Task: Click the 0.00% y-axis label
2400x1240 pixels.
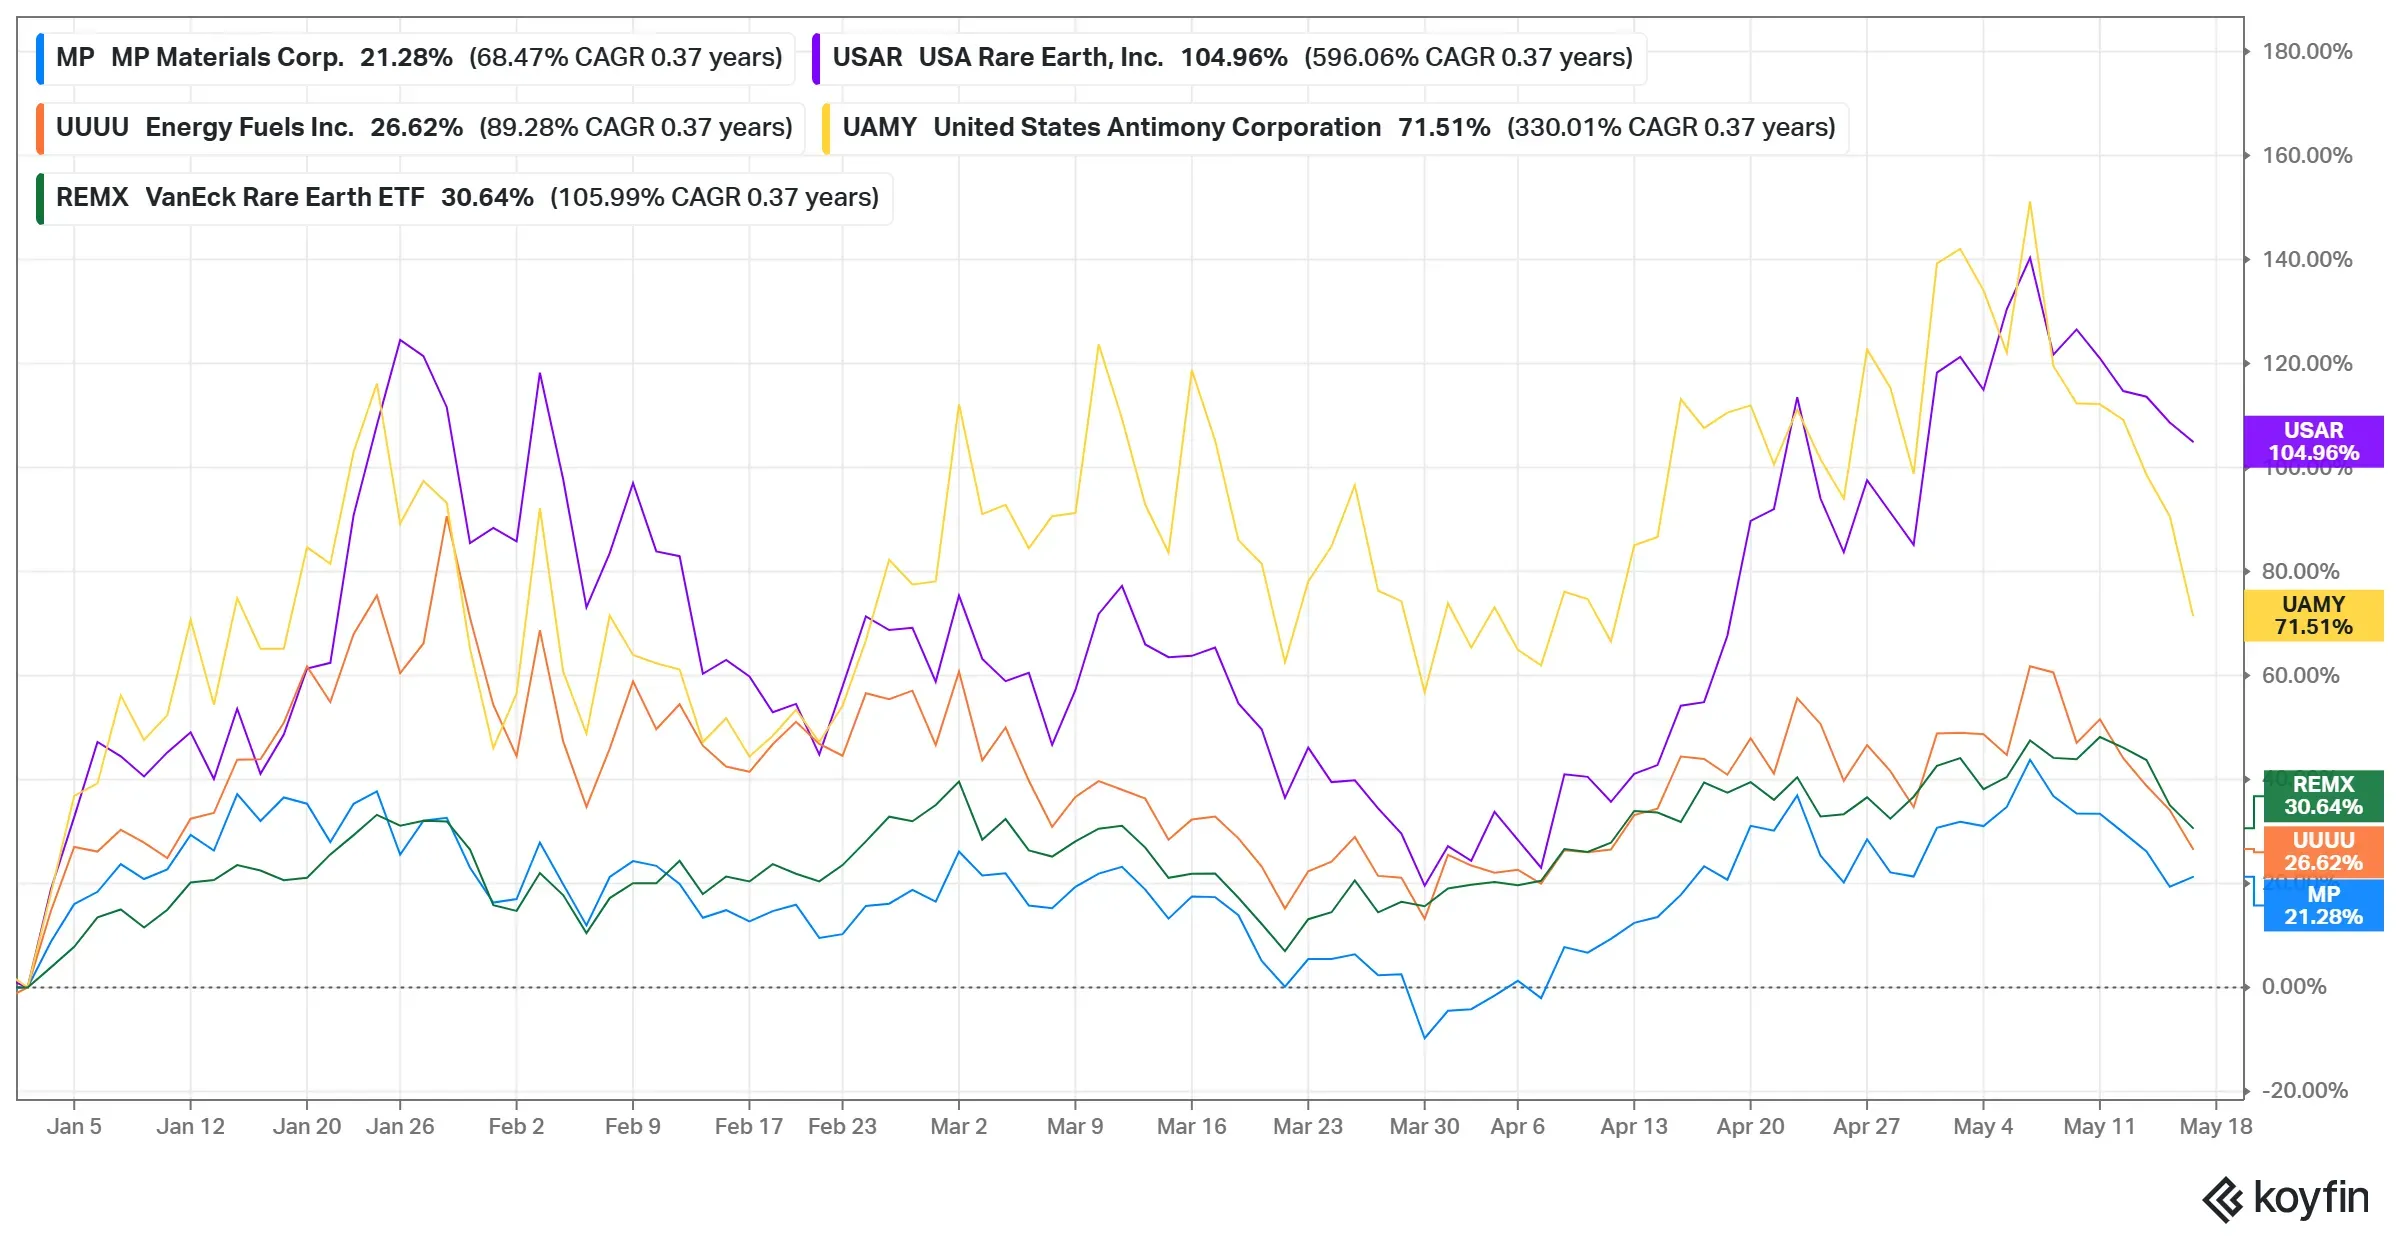Action: click(2294, 987)
